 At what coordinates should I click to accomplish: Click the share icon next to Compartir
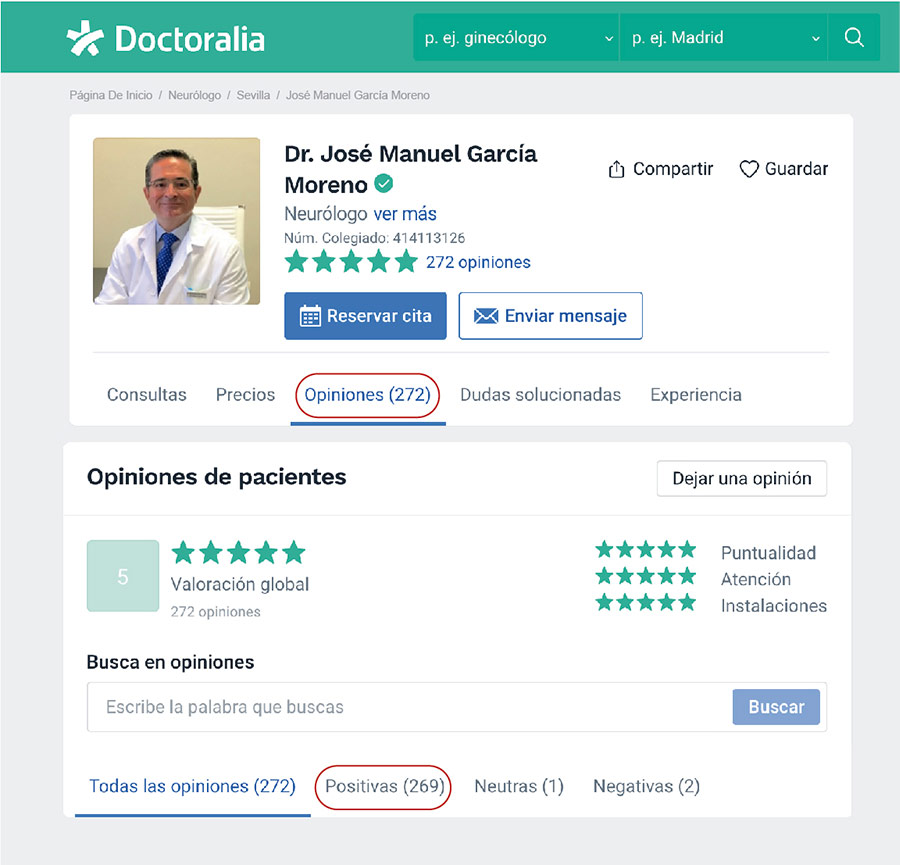tap(616, 169)
